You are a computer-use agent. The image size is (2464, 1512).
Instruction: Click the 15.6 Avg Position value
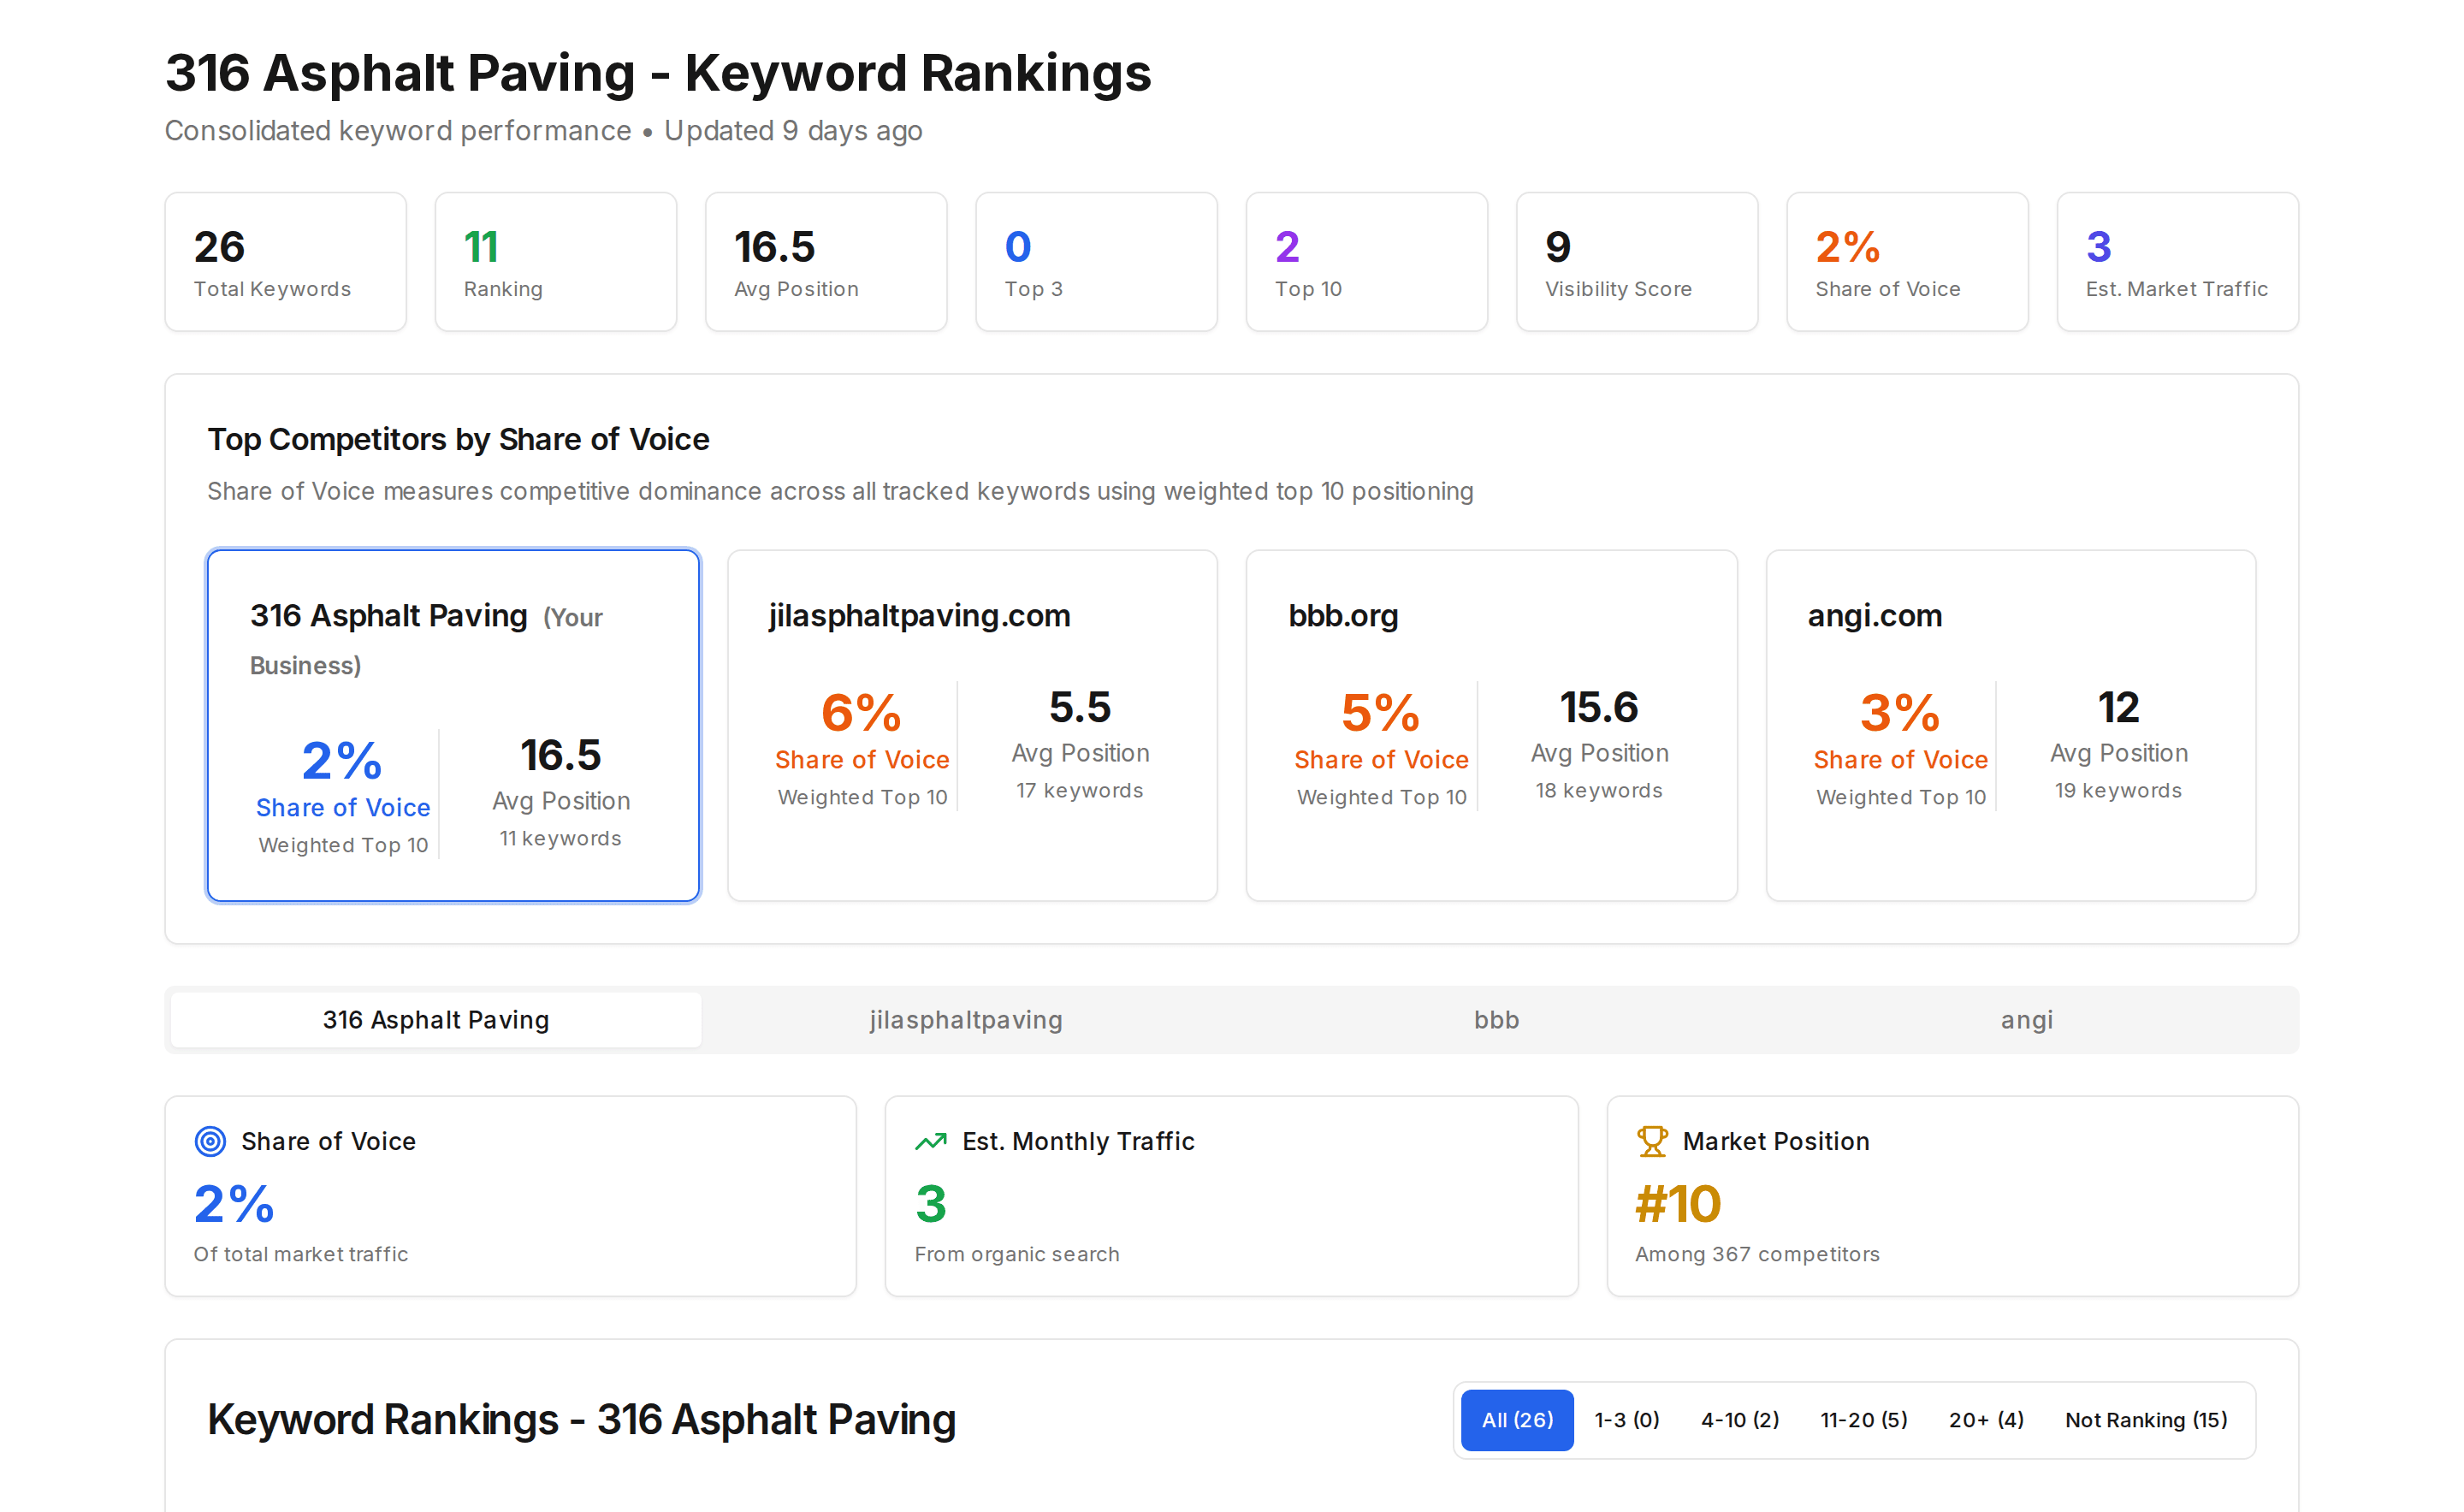pos(1599,707)
